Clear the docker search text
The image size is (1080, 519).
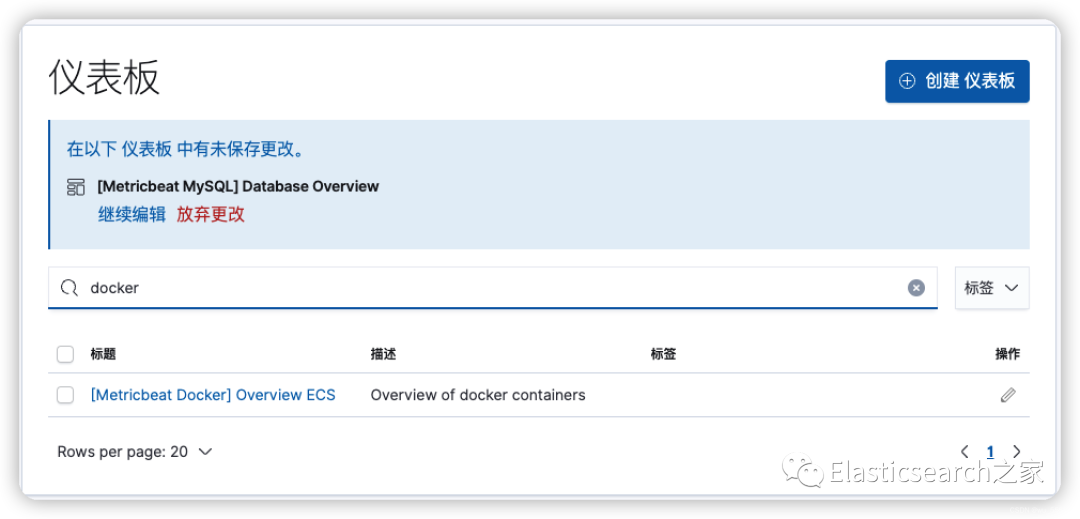point(916,288)
